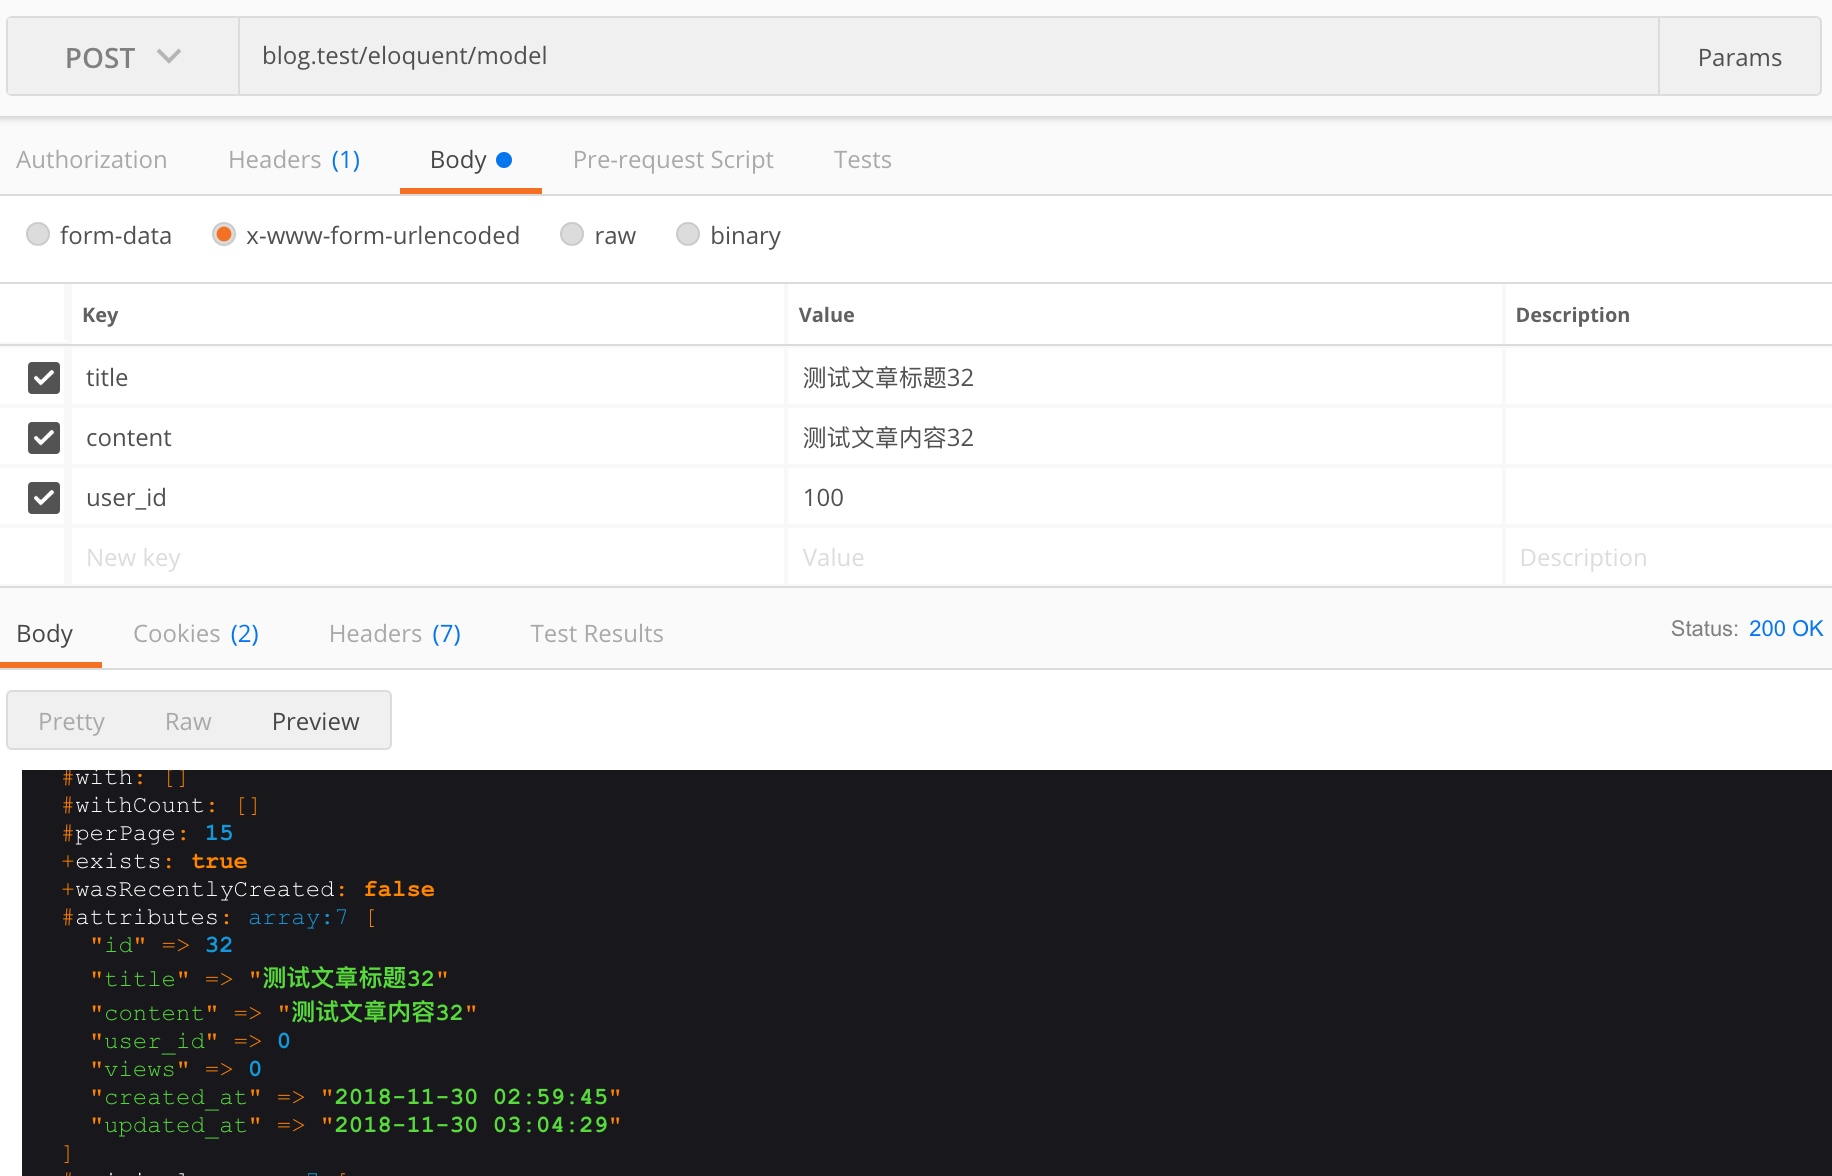Click the #withCount: [] line
This screenshot has width=1832, height=1176.
pyautogui.click(x=161, y=805)
